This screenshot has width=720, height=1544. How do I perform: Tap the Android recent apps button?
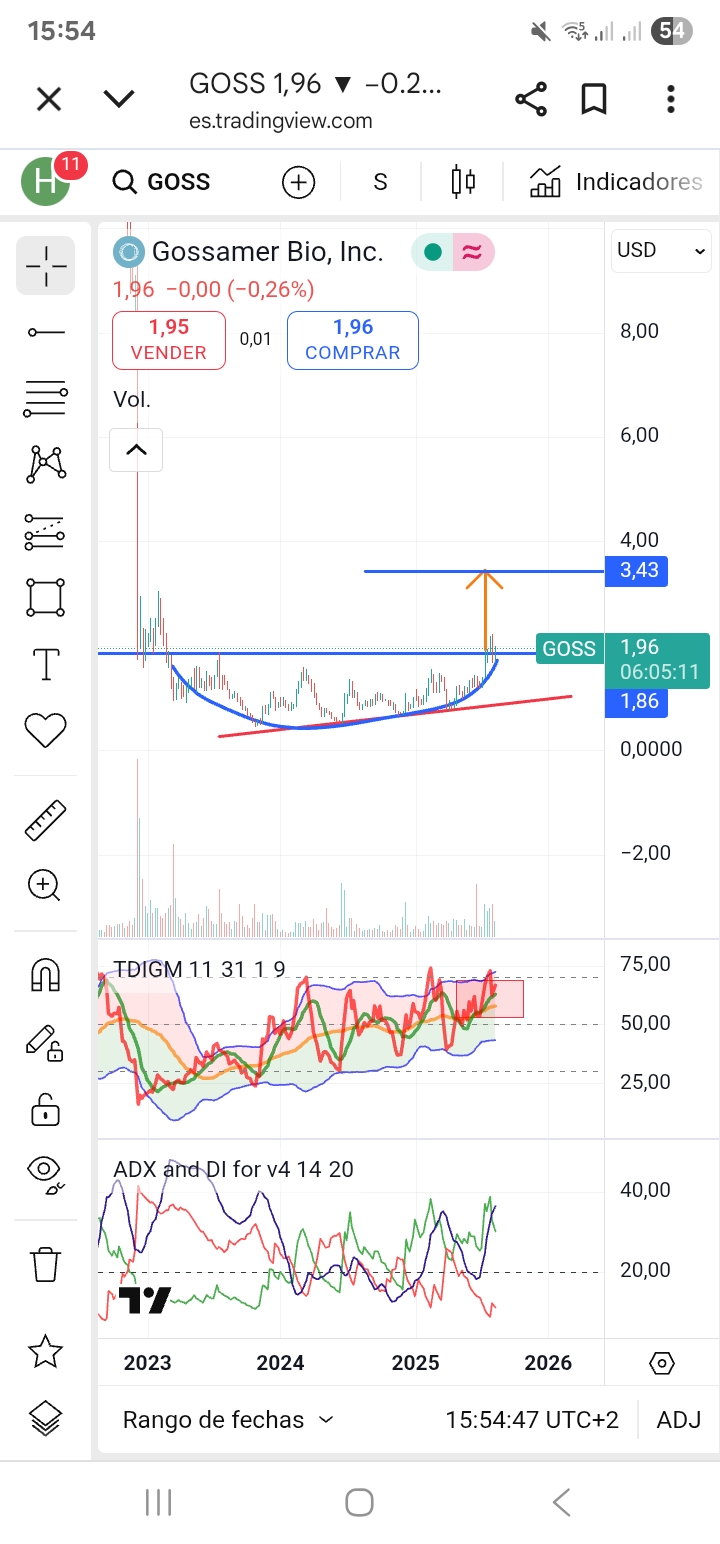coord(158,1502)
